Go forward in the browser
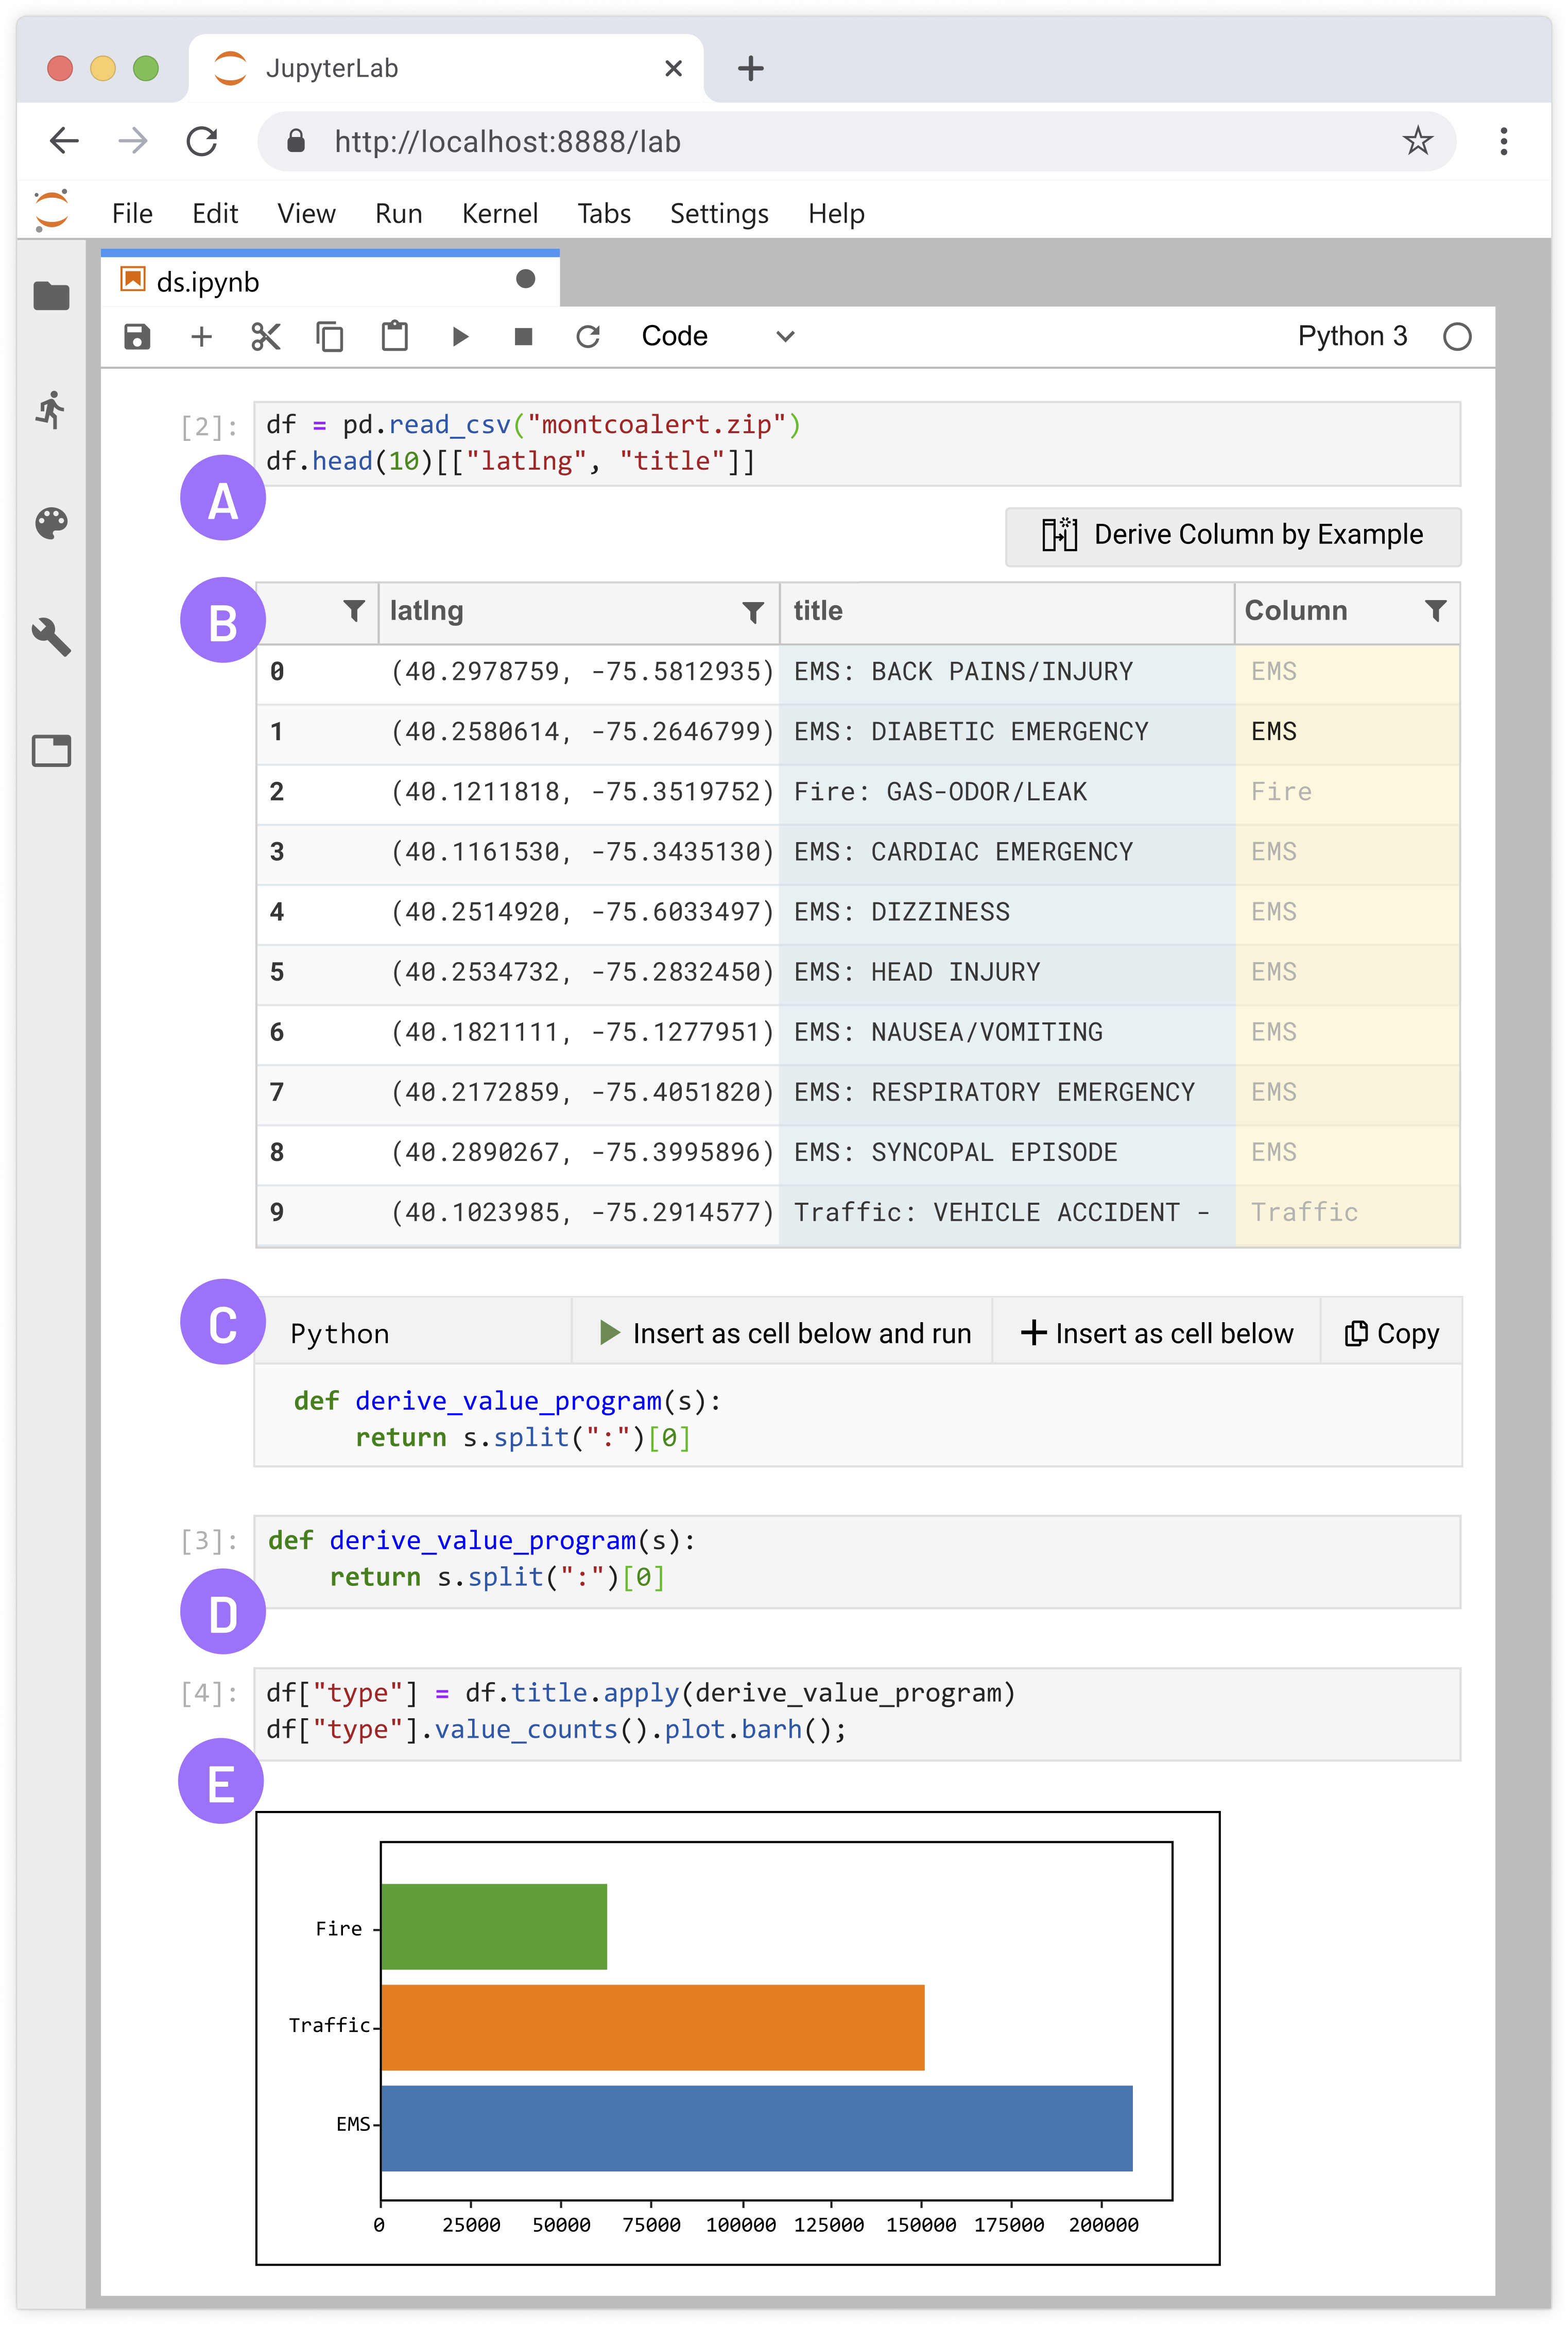The width and height of the screenshot is (1568, 2326). (133, 141)
